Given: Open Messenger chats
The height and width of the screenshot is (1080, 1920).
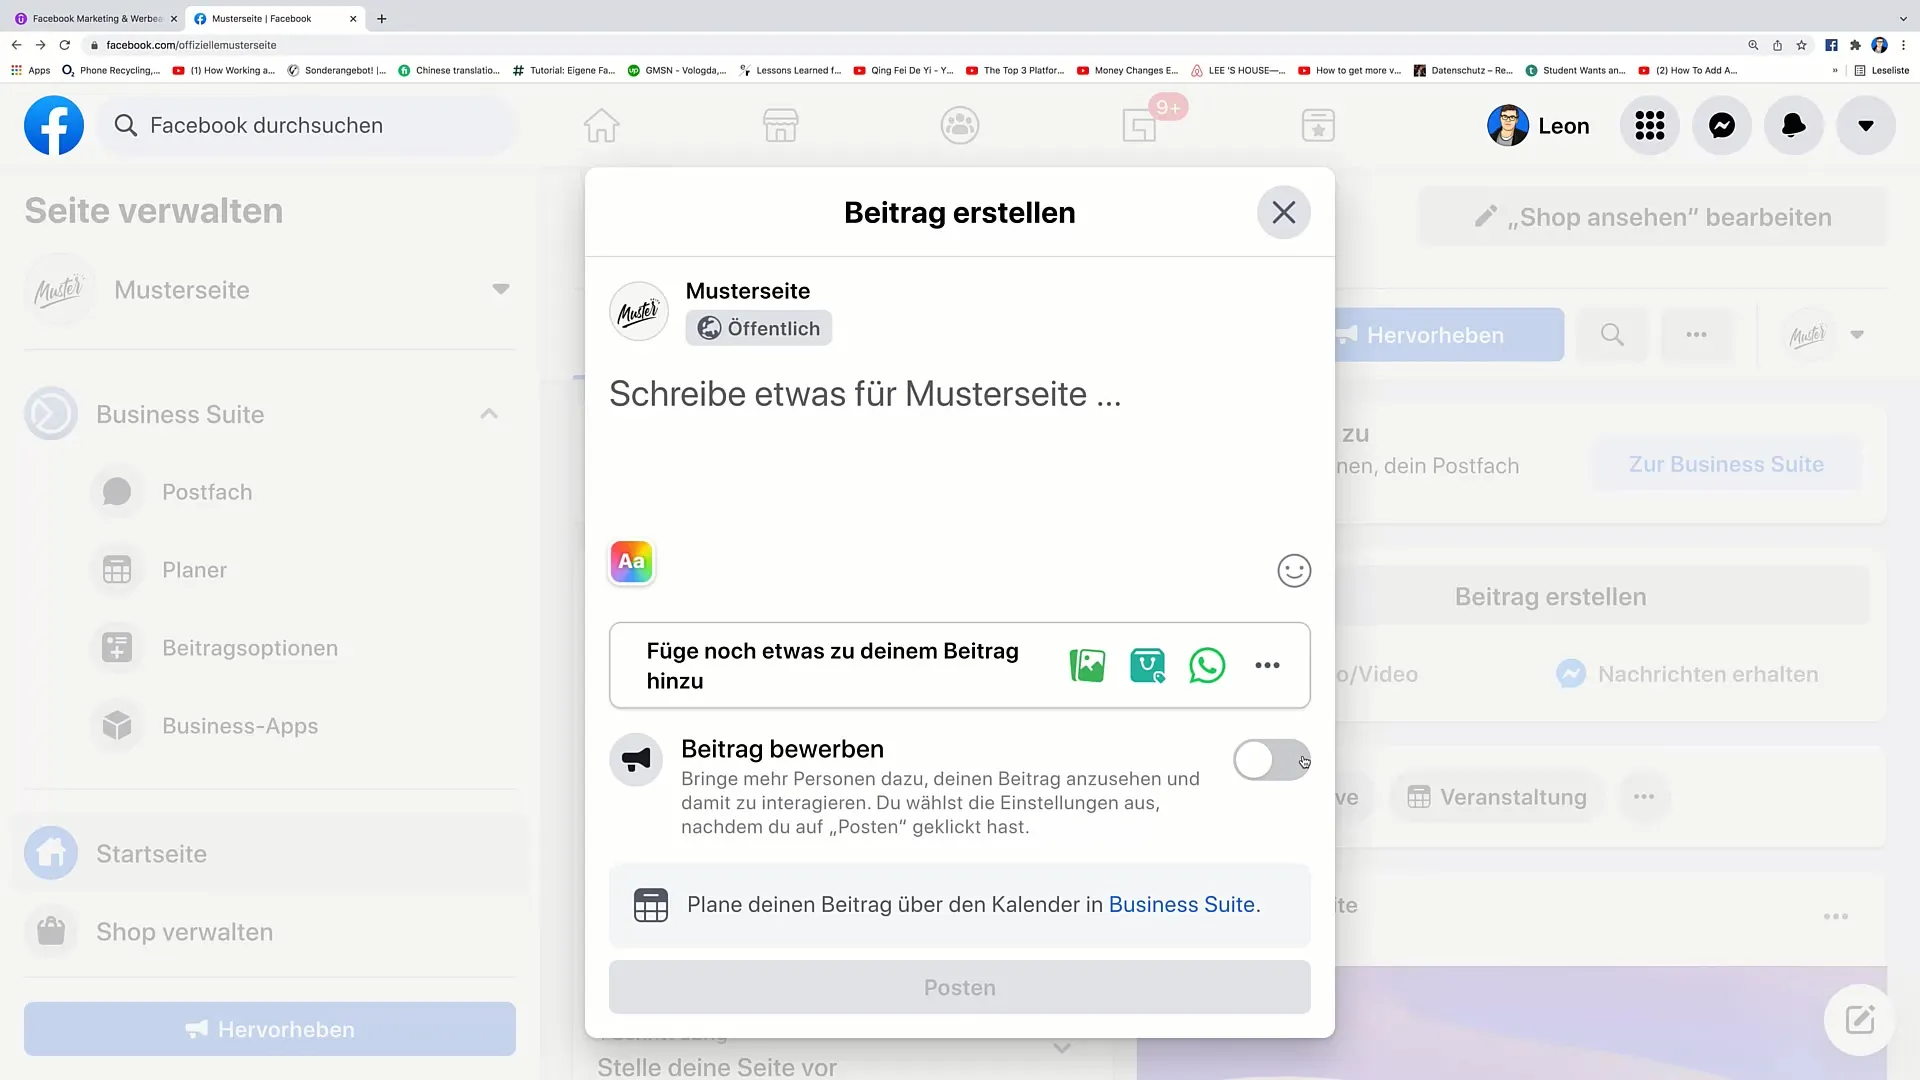Looking at the screenshot, I should coord(1721,125).
